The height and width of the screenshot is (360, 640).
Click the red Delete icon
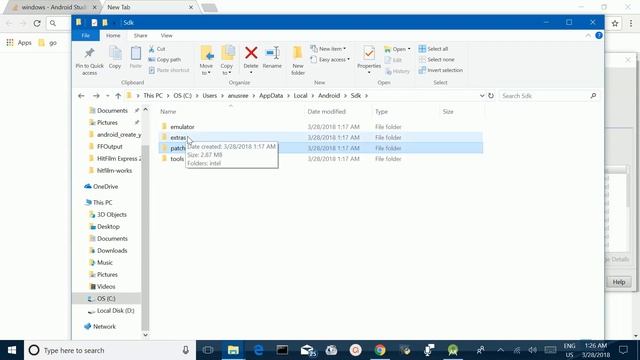click(x=251, y=53)
